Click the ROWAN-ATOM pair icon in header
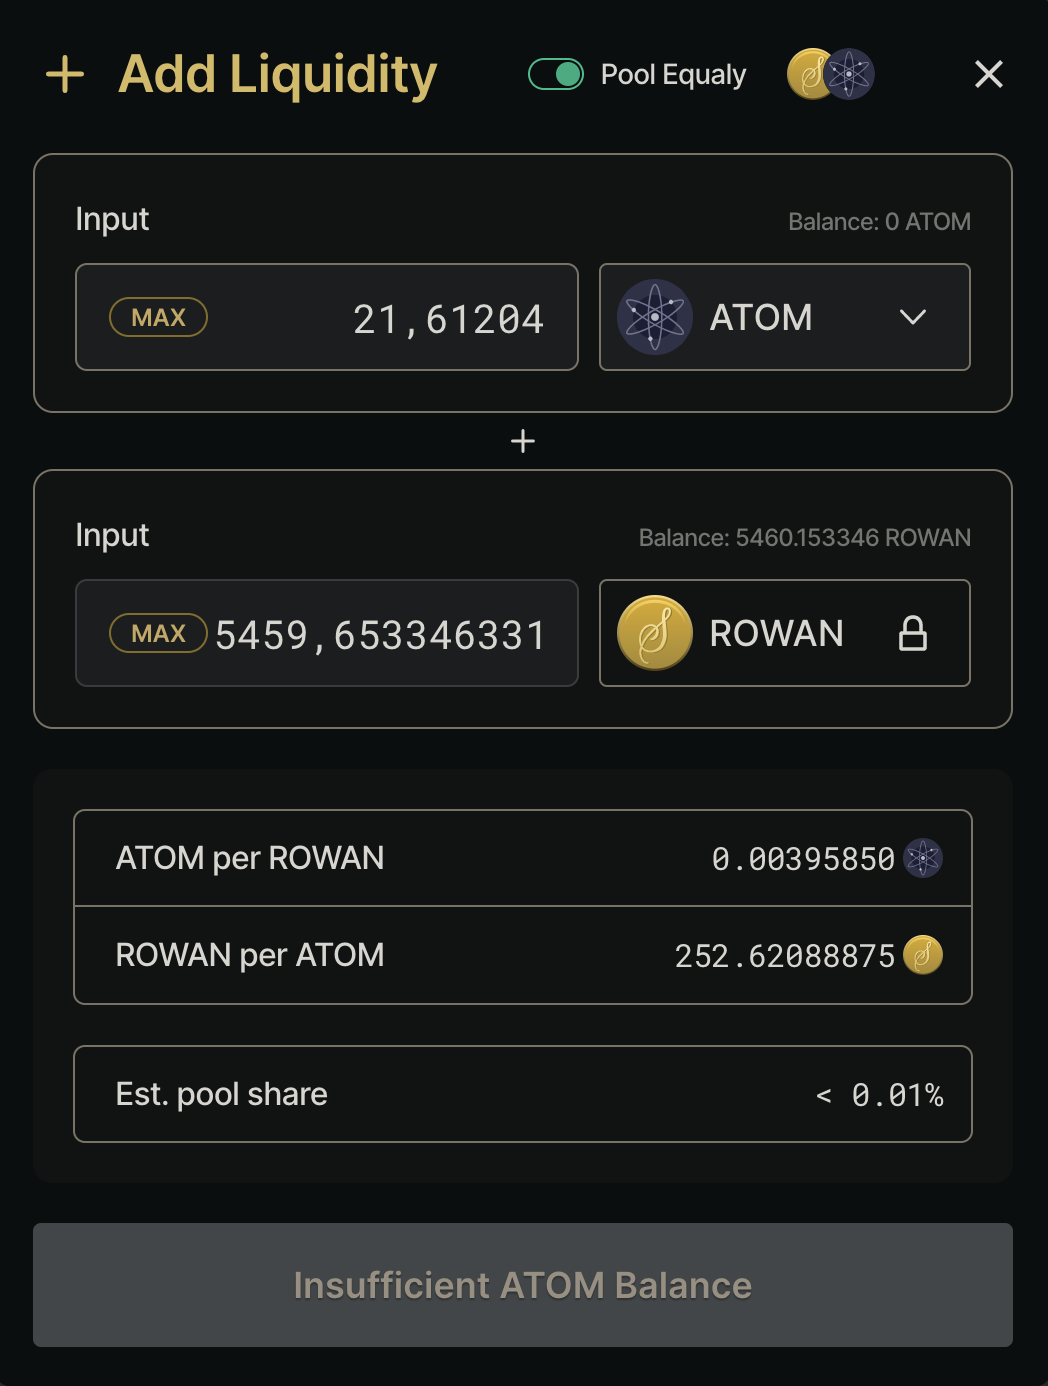Screen dimensions: 1048x1386 [x=831, y=74]
